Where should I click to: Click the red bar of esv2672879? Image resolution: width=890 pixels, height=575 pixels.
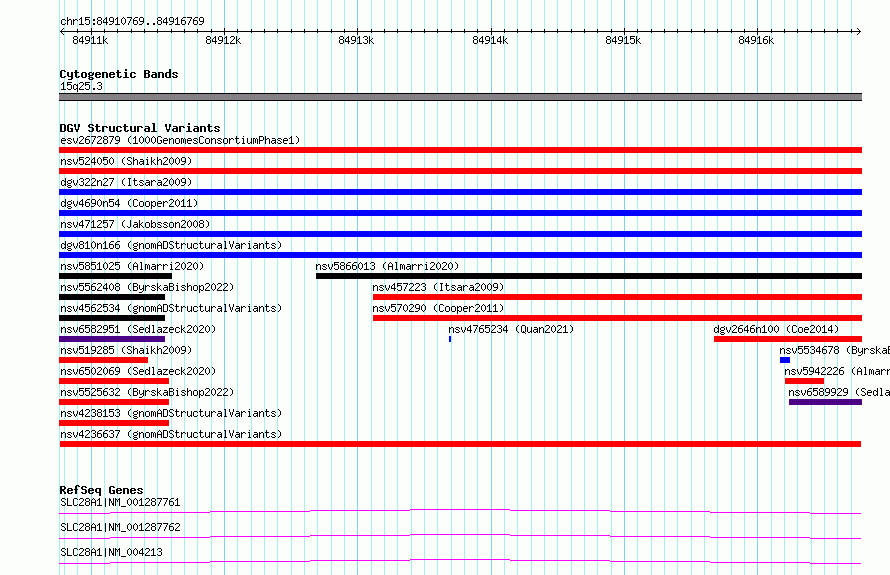pos(460,150)
